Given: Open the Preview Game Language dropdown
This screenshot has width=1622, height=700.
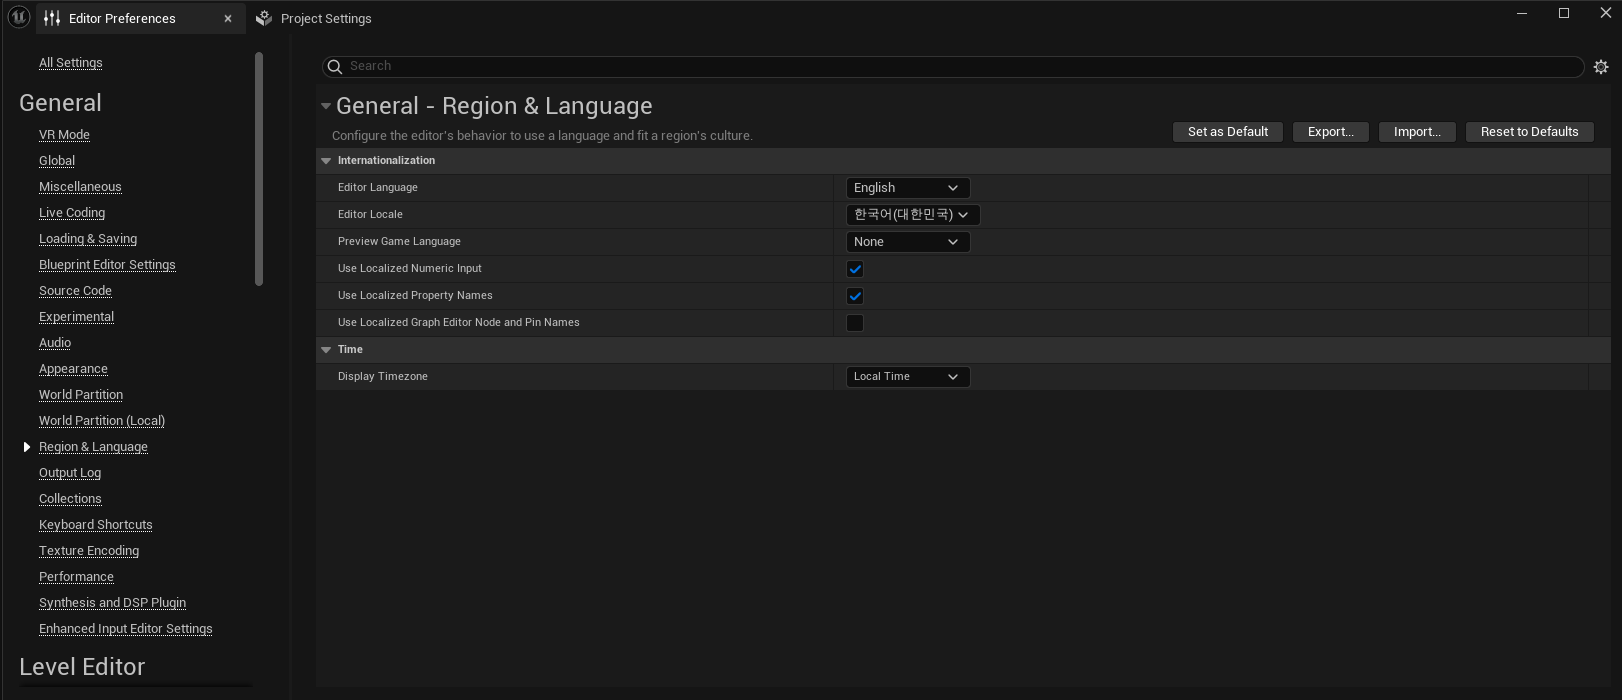Looking at the screenshot, I should [908, 242].
